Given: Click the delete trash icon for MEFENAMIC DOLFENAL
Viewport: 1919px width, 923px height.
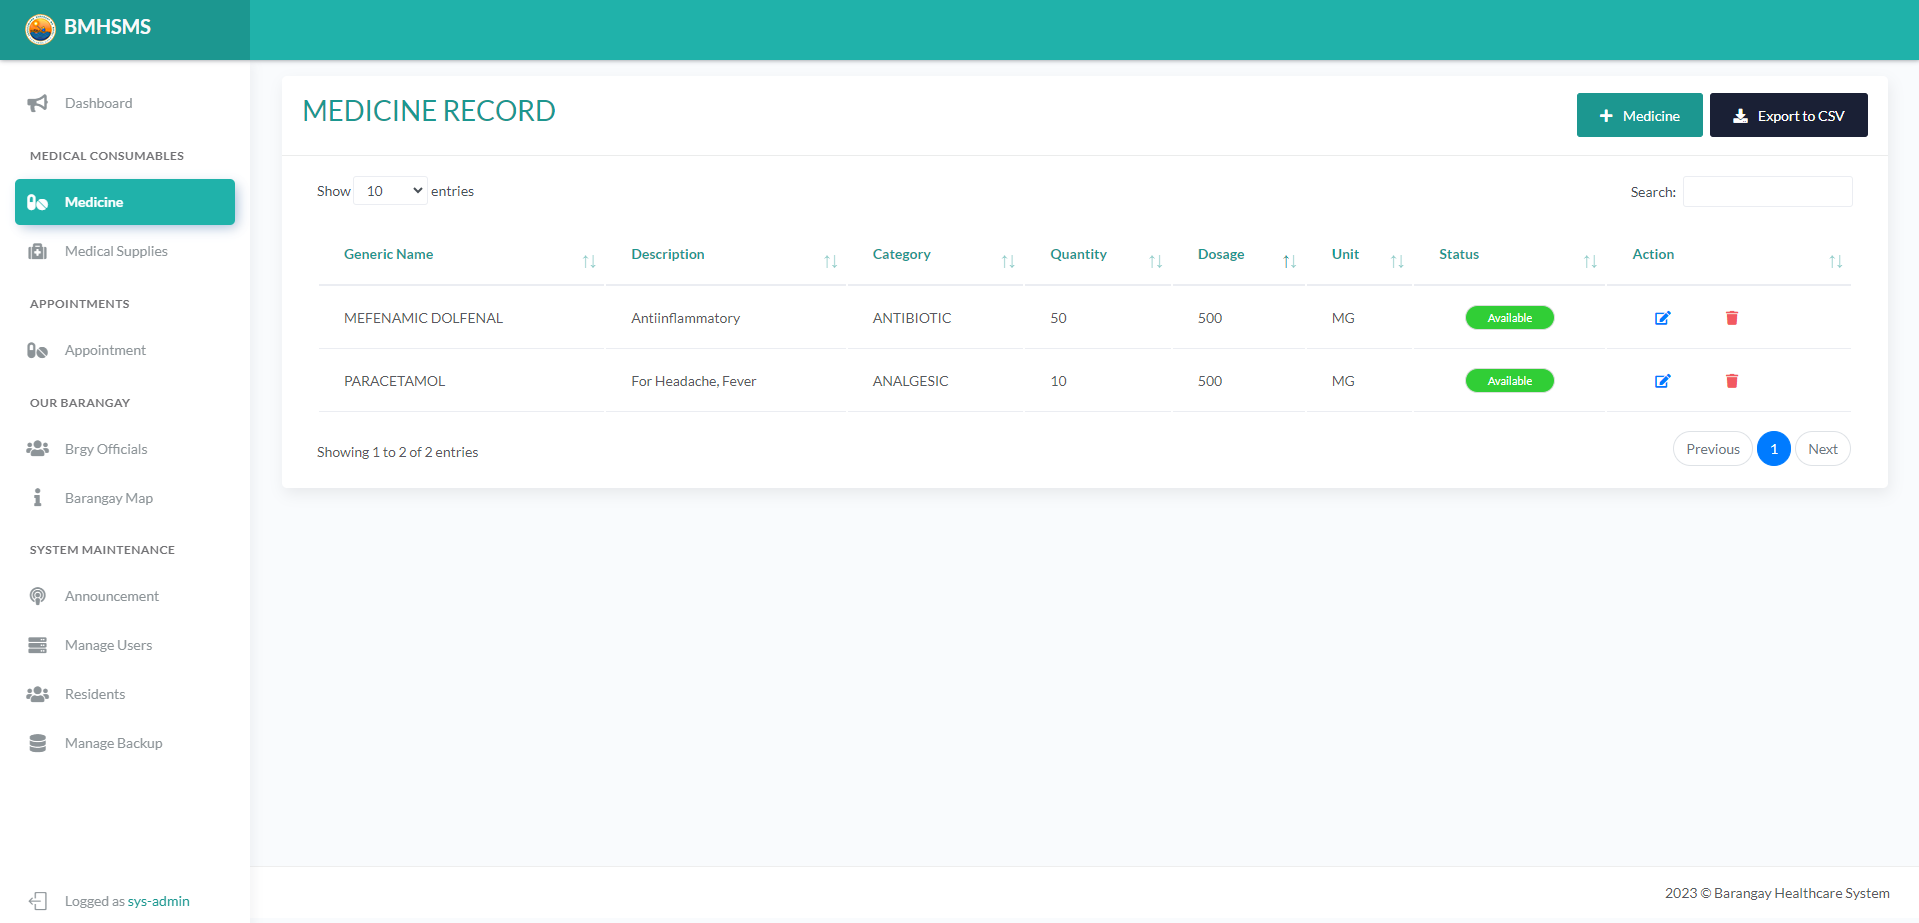Looking at the screenshot, I should (x=1732, y=318).
